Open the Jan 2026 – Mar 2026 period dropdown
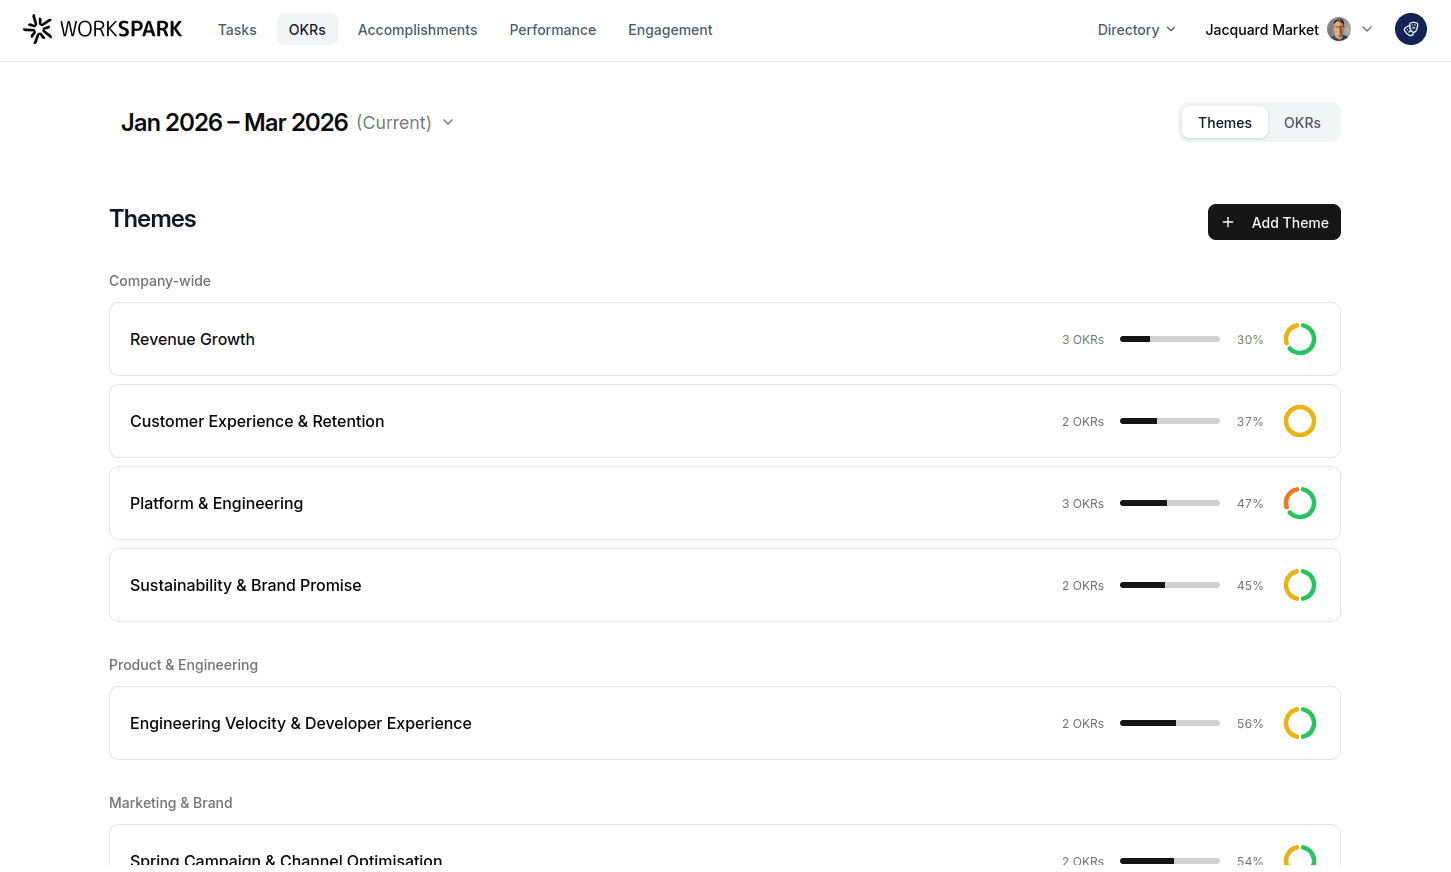 pos(447,122)
